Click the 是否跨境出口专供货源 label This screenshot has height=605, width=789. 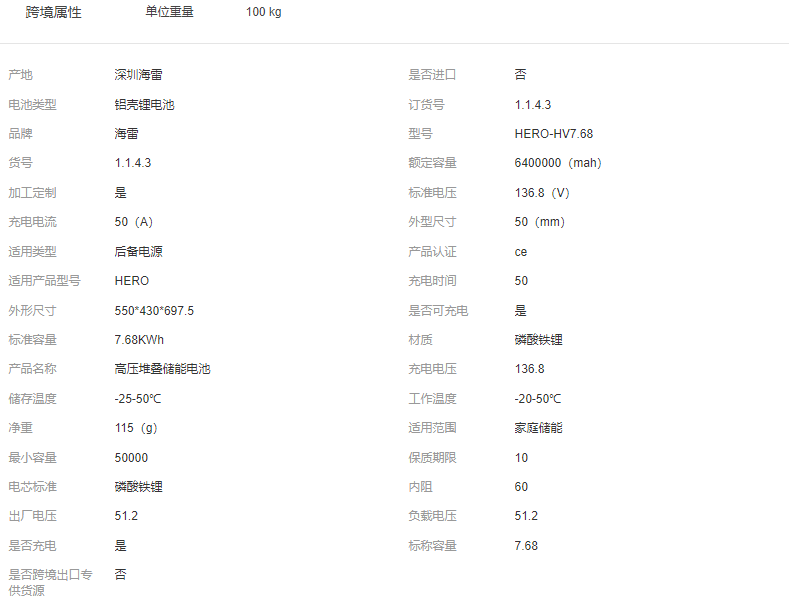coord(50,582)
